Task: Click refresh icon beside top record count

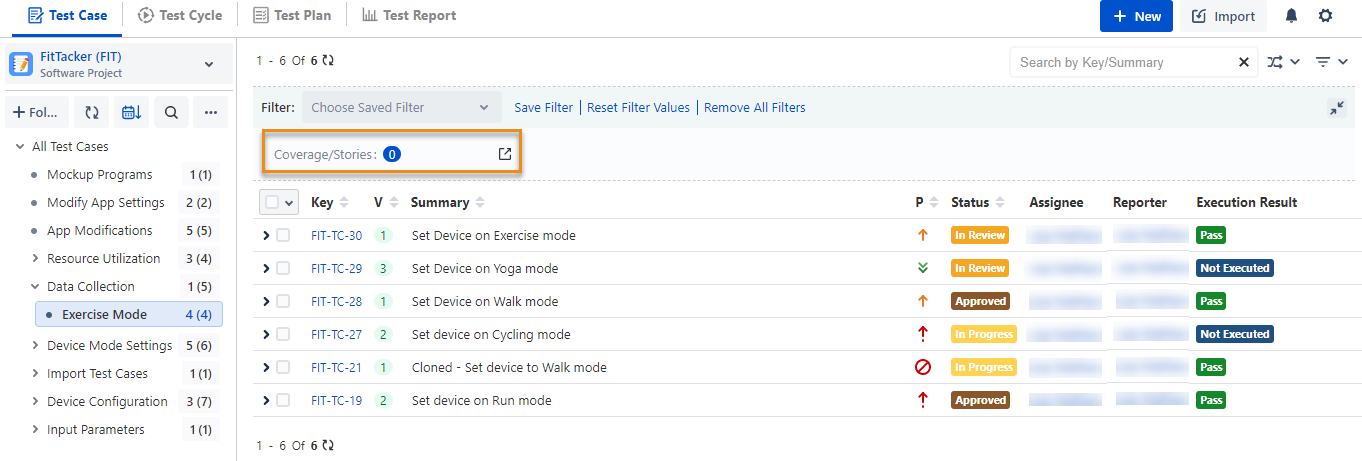Action: (328, 60)
